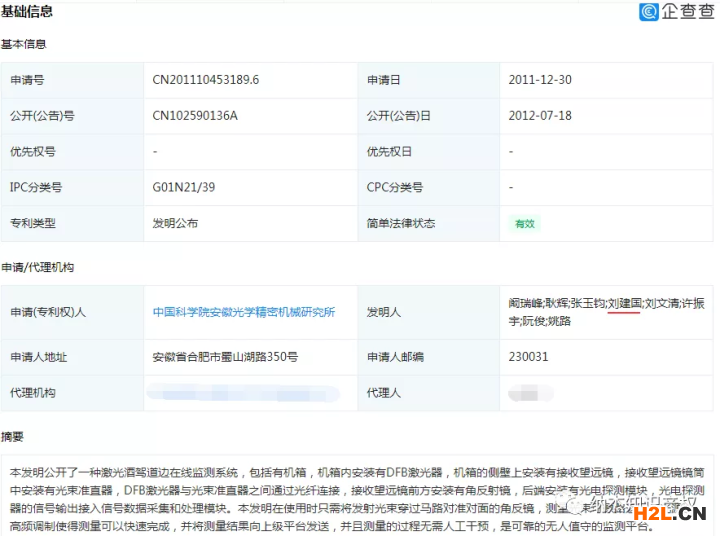Click application number CN201110453189.6

point(206,80)
